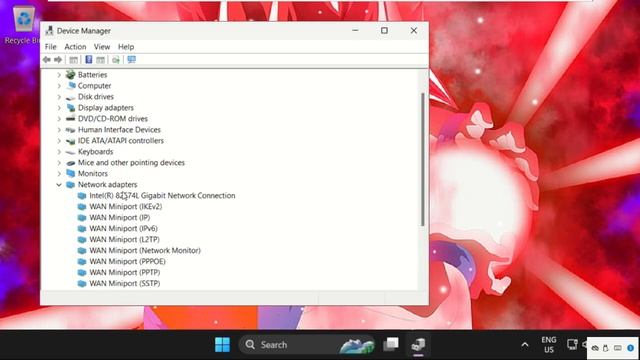
Task: Click the Batteries category icon
Action: coord(71,75)
